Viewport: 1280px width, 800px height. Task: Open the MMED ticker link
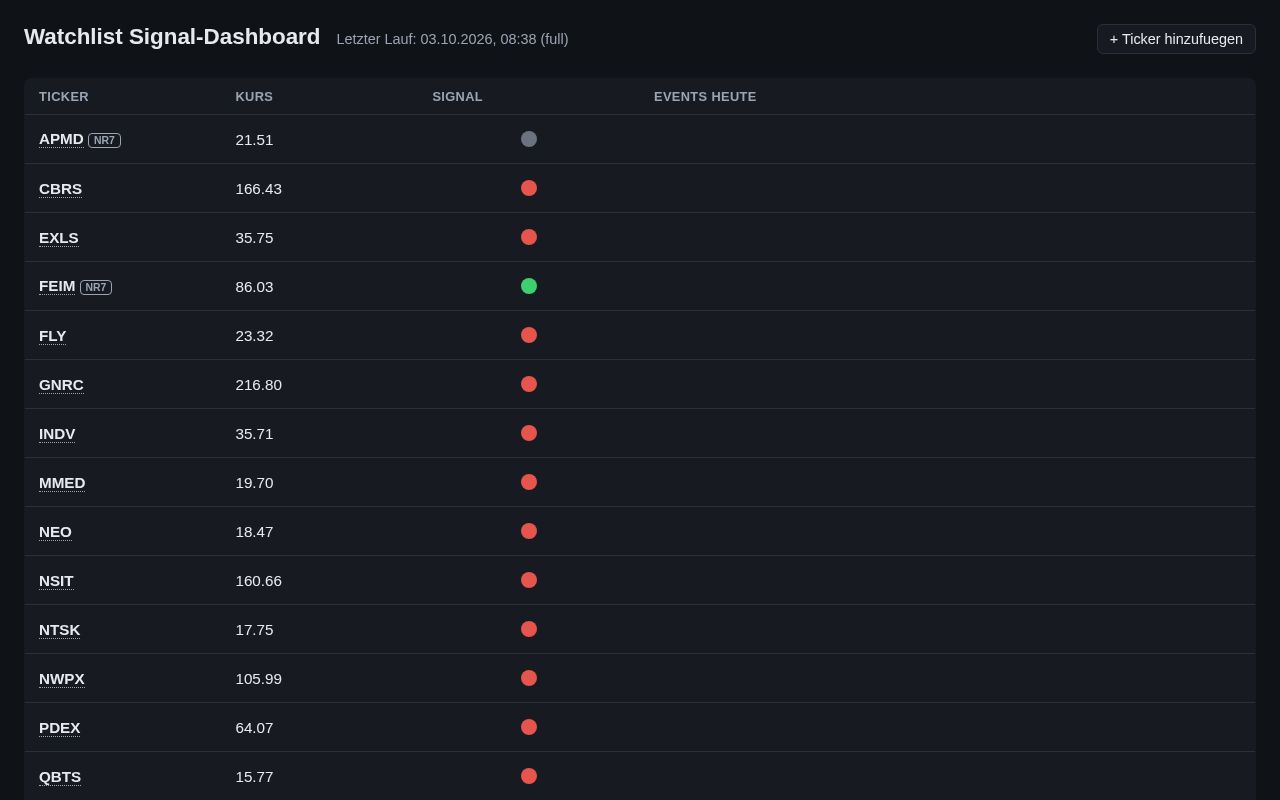point(62,482)
